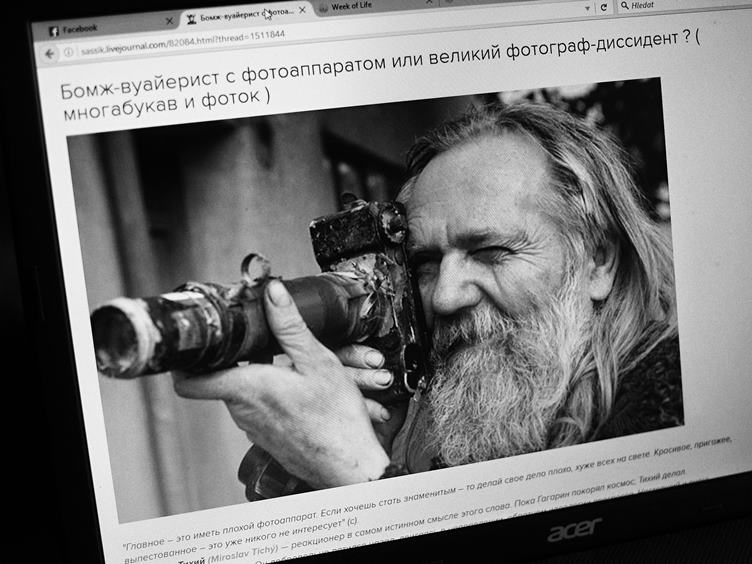Click the Hledat search field

tap(683, 5)
